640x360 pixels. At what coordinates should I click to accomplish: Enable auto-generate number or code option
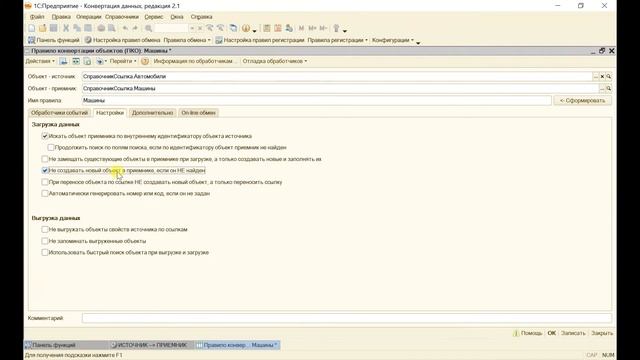pyautogui.click(x=45, y=193)
